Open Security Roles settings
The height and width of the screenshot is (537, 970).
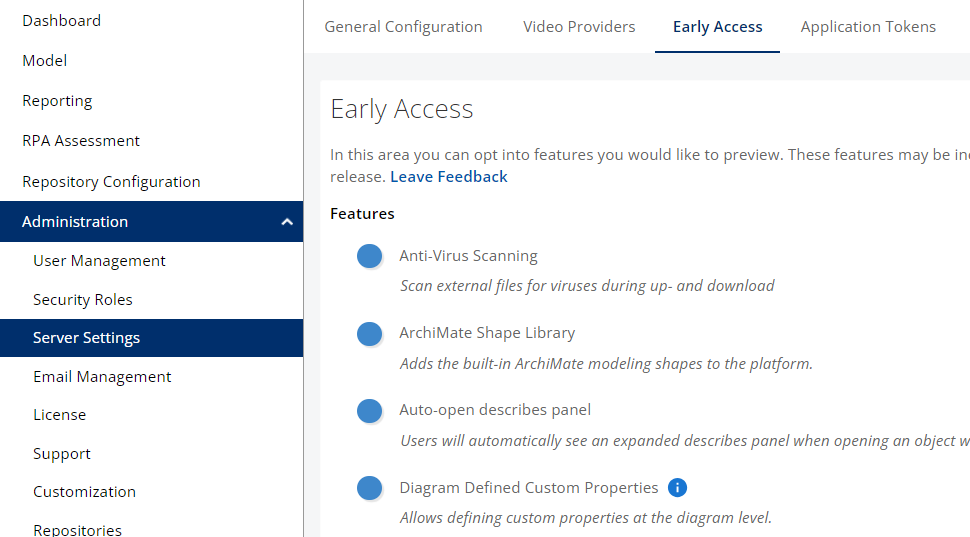(x=82, y=300)
